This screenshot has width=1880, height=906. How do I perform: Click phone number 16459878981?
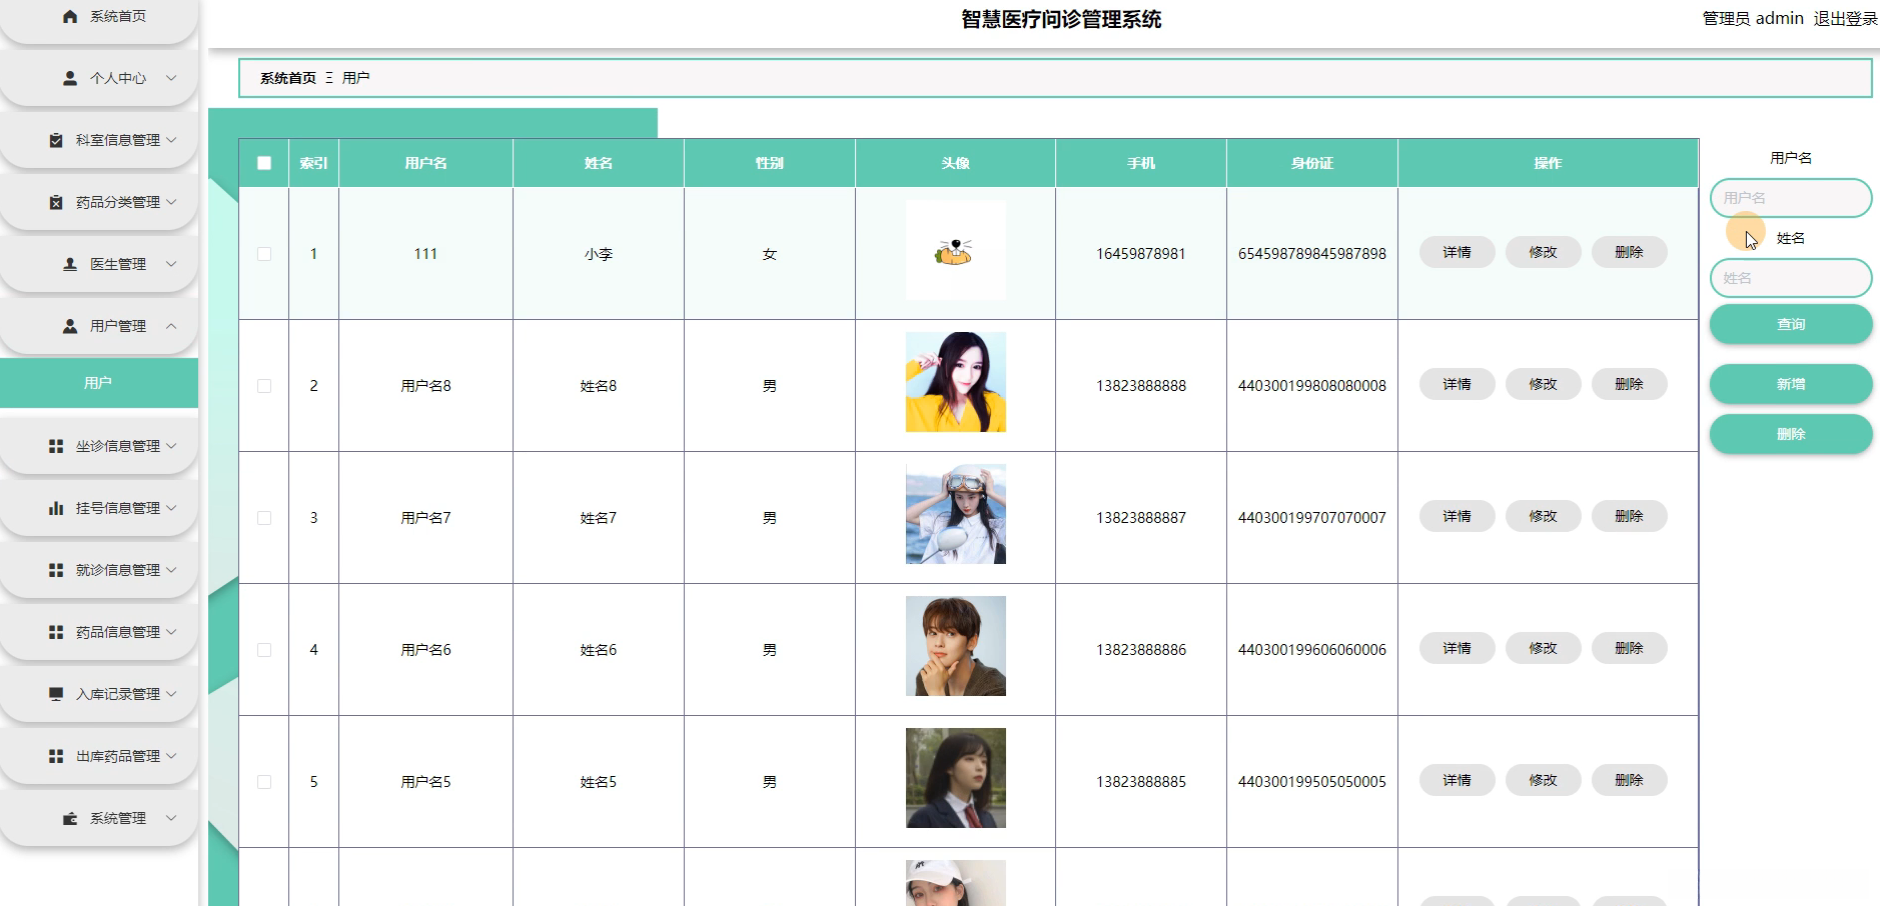point(1141,254)
